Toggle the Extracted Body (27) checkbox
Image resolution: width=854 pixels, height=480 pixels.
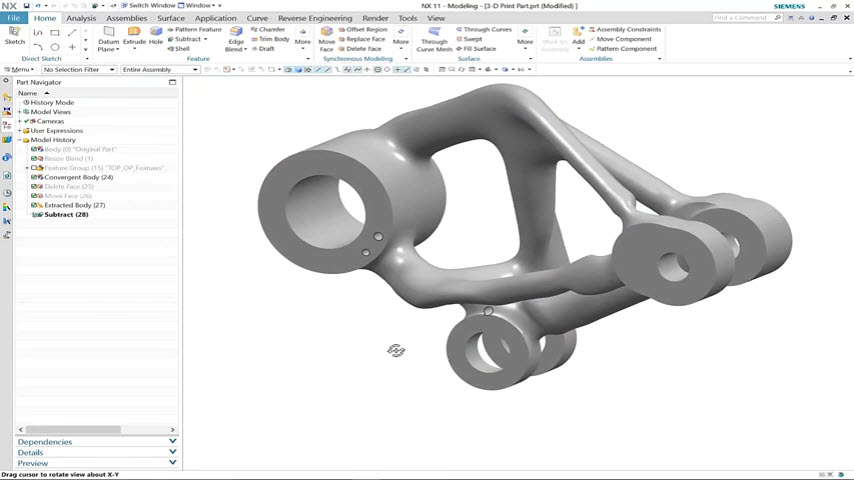pos(34,205)
